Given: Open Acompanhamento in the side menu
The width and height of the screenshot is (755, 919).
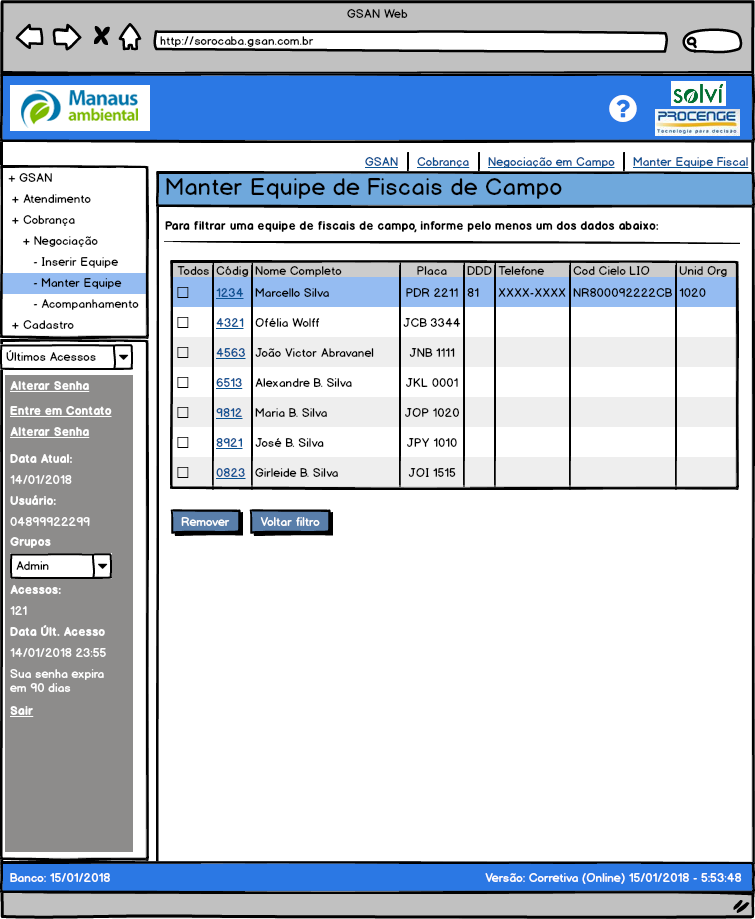Looking at the screenshot, I should click(x=89, y=304).
